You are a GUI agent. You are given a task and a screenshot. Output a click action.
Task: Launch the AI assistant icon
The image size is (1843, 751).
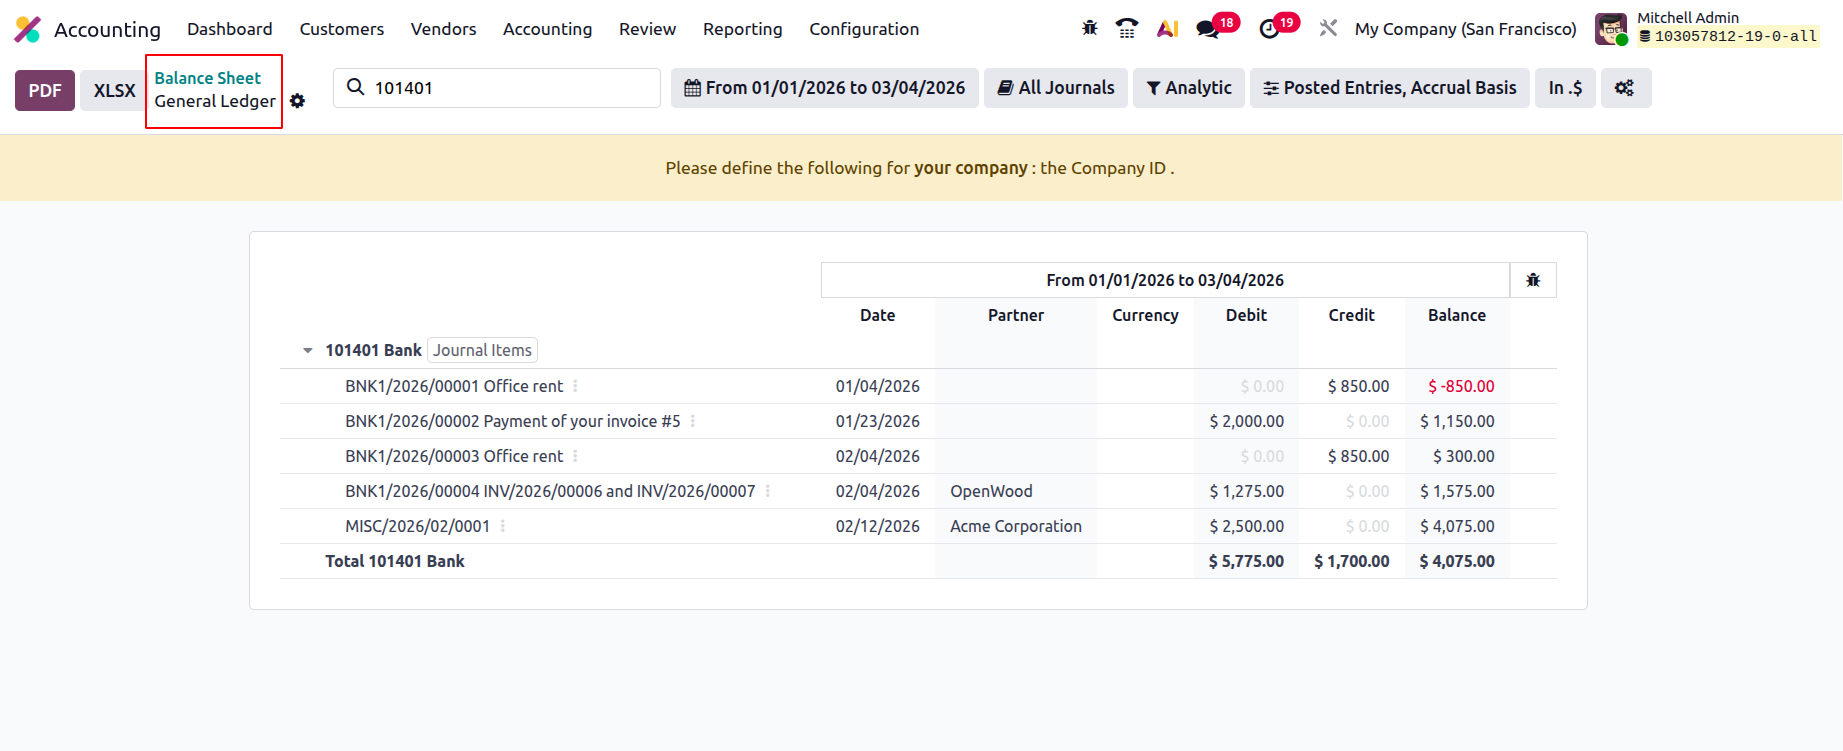click(x=1167, y=29)
